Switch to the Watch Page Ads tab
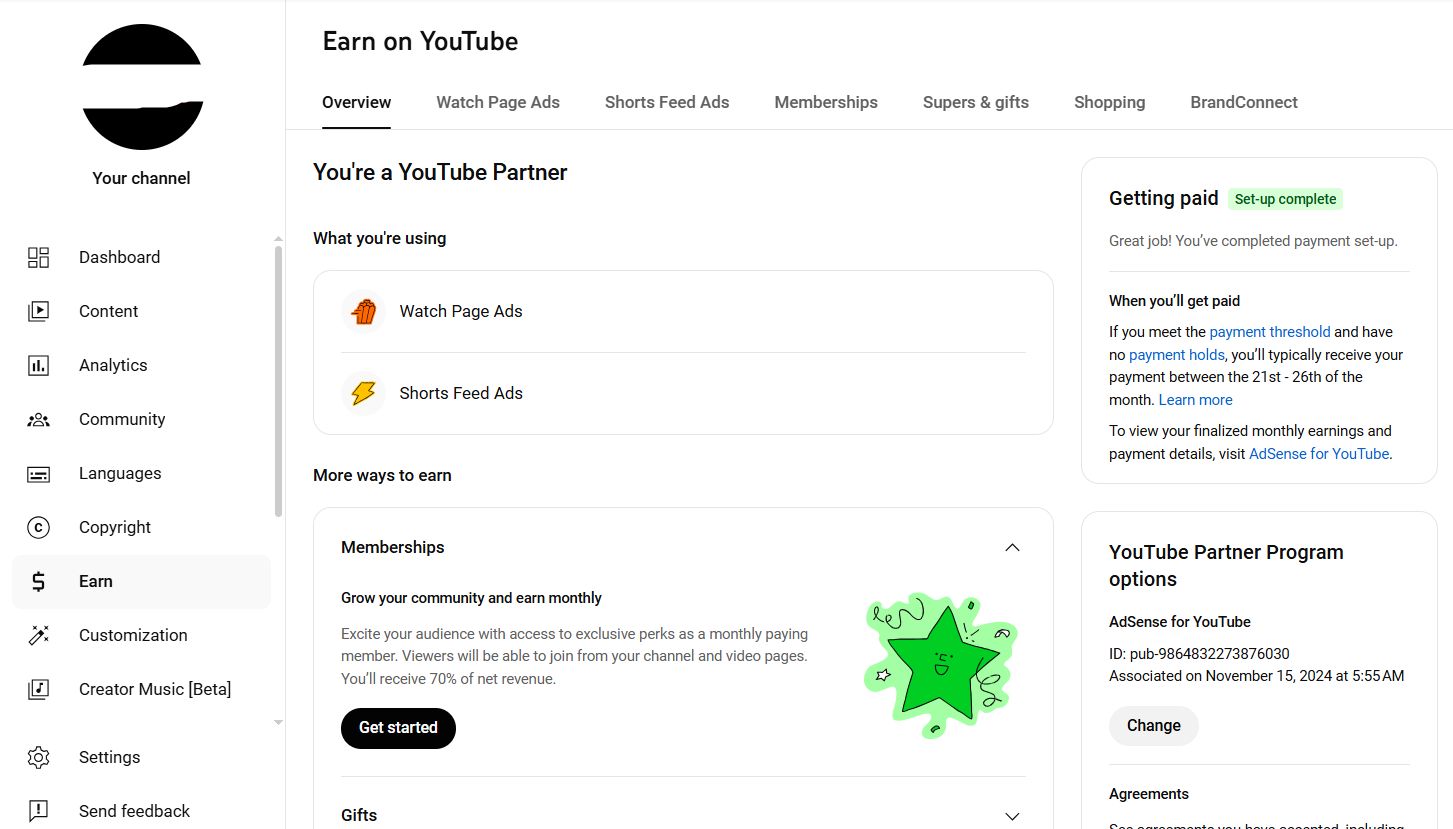This screenshot has height=829, width=1453. (498, 102)
